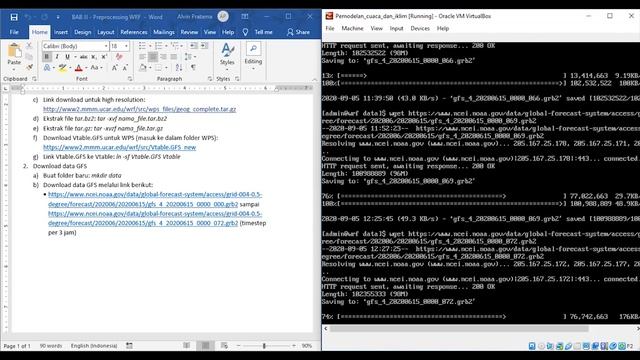Screen dimensions: 640x360
Task: Click the Justify alignment icon
Action: [x=174, y=57]
